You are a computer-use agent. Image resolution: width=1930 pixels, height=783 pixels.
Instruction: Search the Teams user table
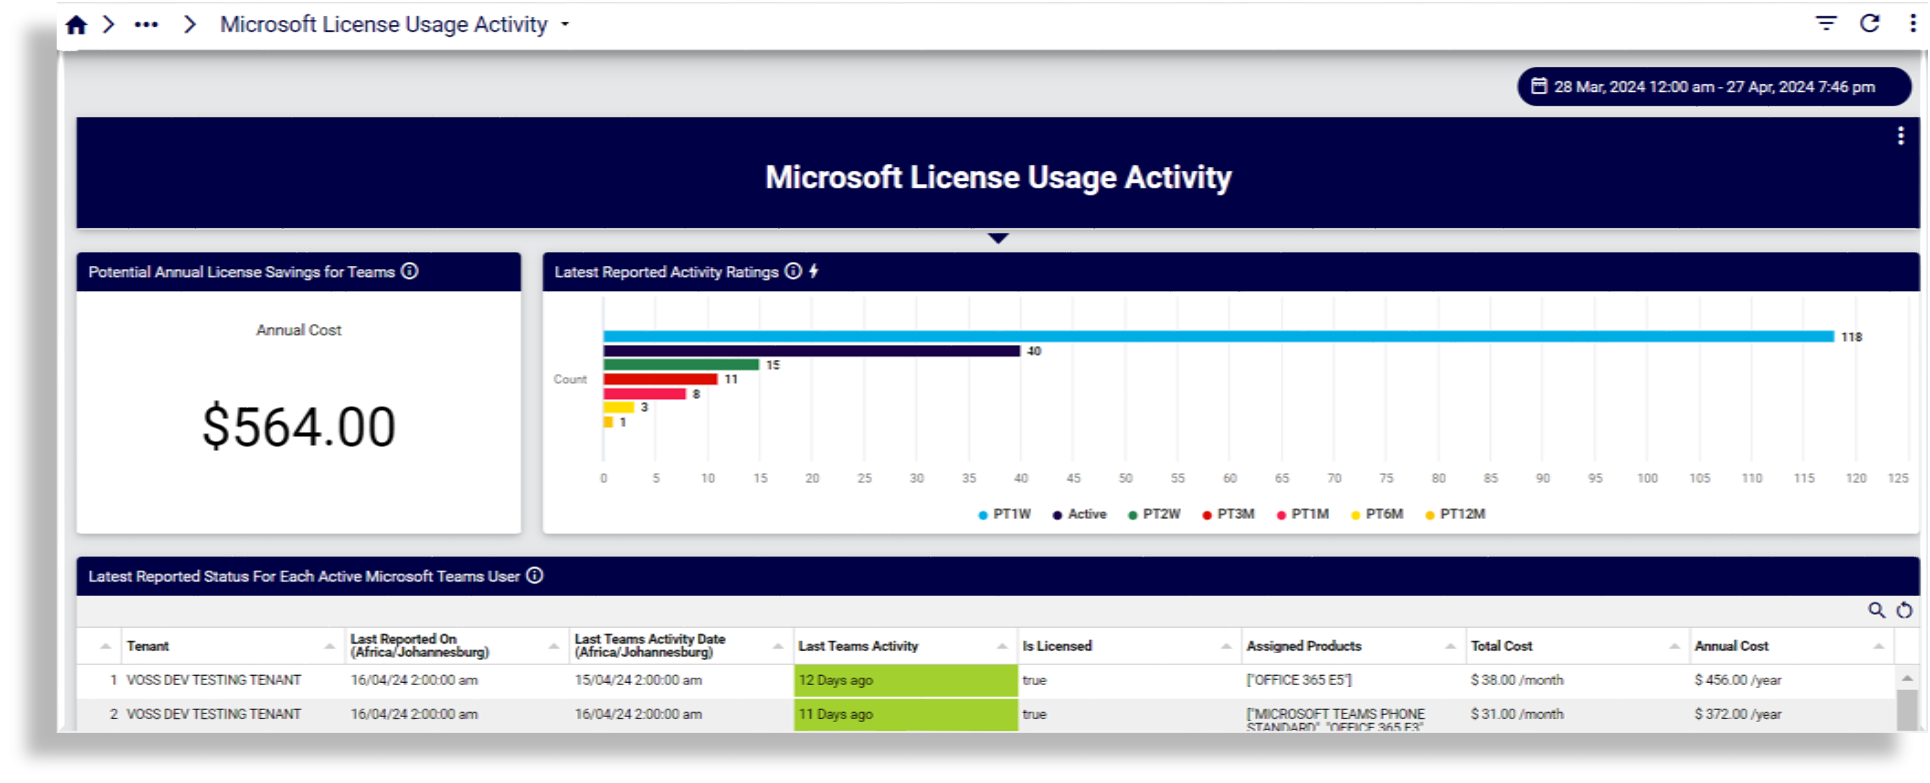1876,610
